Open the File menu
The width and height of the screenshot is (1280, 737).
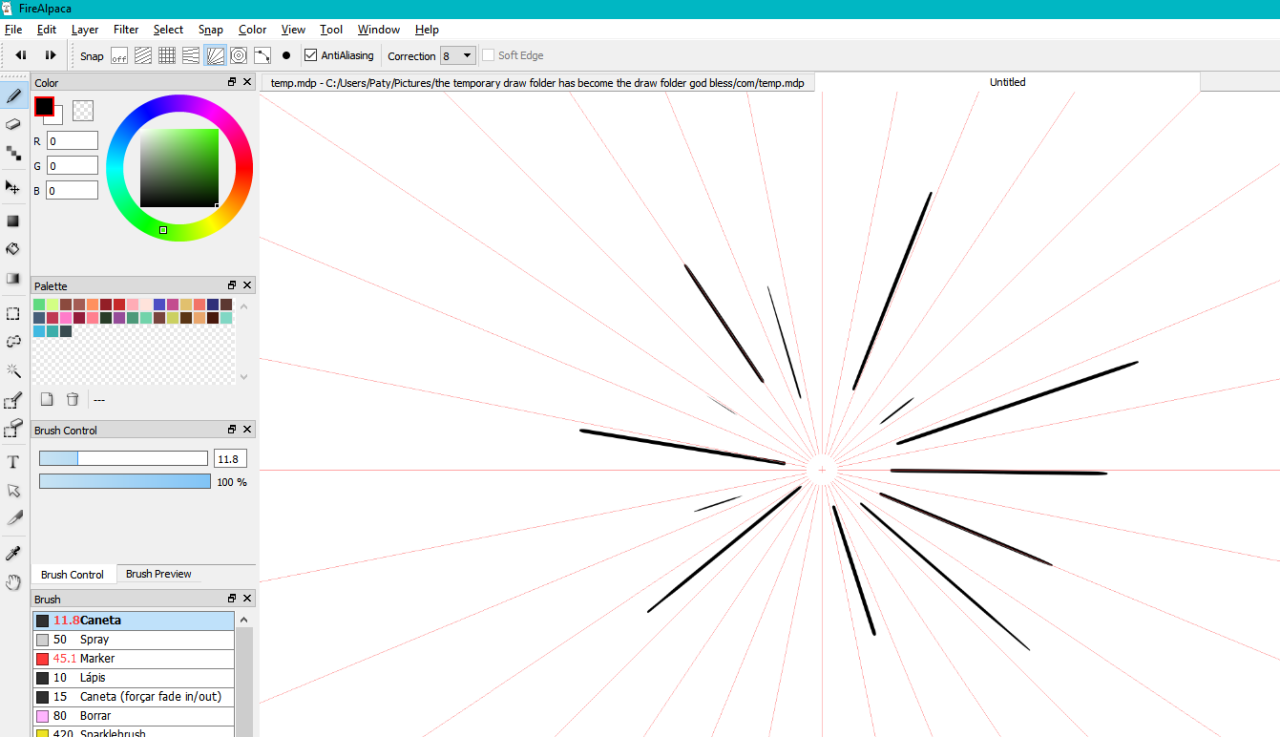(13, 30)
